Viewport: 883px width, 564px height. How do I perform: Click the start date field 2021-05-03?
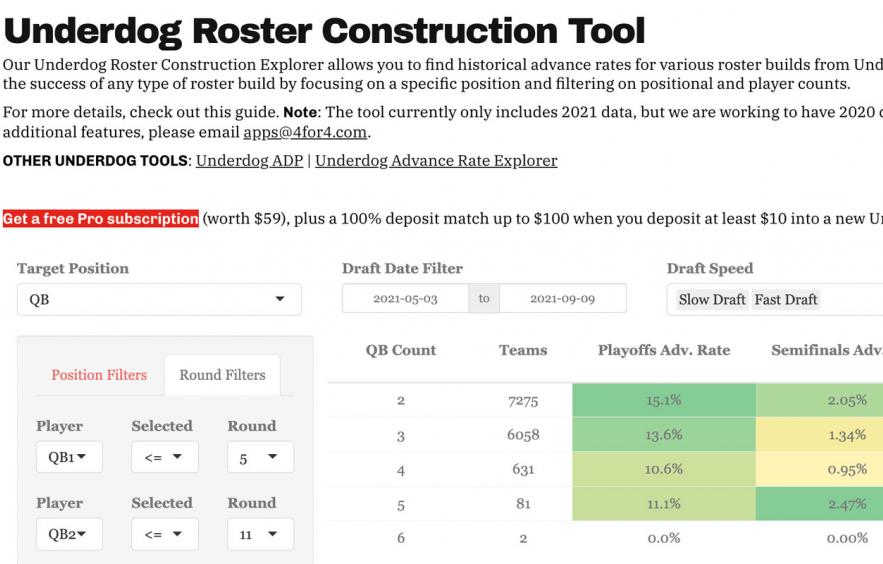click(405, 299)
